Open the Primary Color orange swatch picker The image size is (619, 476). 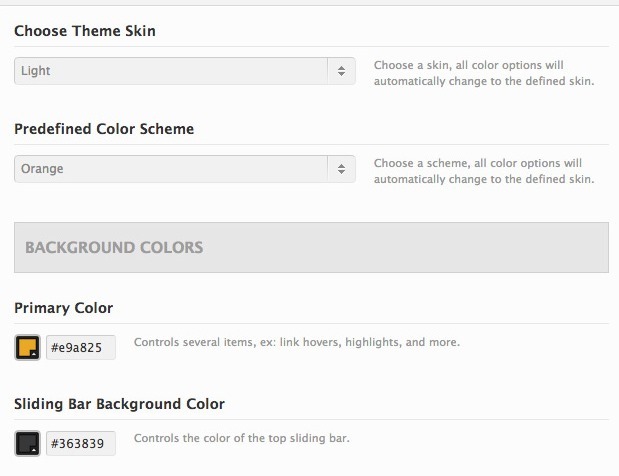click(27, 347)
